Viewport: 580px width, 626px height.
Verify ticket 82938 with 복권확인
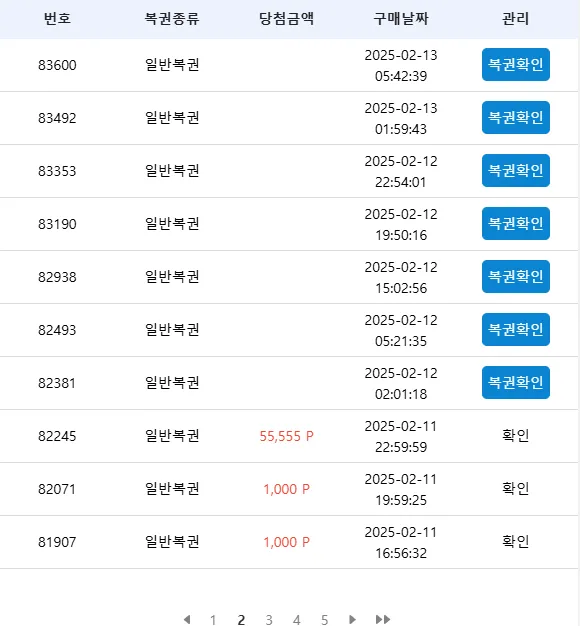516,277
